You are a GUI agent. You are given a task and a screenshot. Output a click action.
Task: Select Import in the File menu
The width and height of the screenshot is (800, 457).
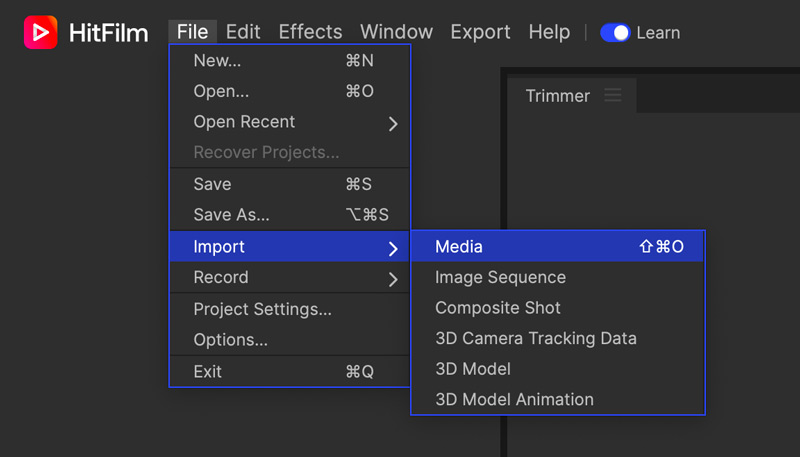(x=290, y=247)
